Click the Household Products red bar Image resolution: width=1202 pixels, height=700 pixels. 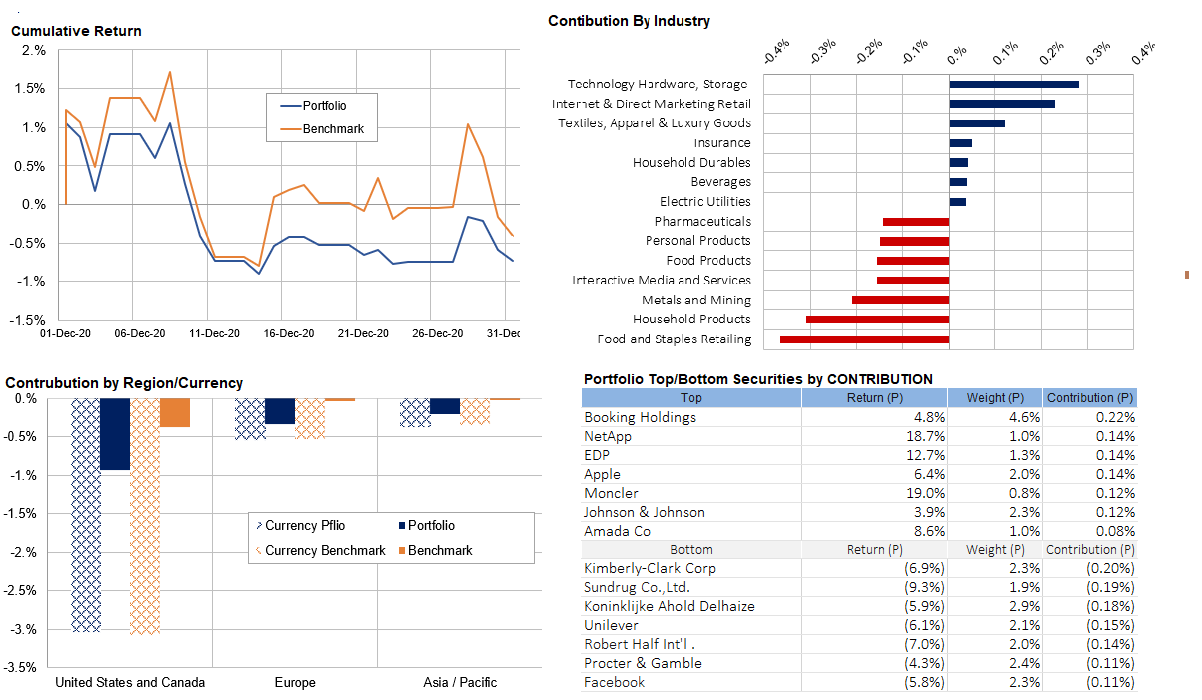tap(878, 319)
